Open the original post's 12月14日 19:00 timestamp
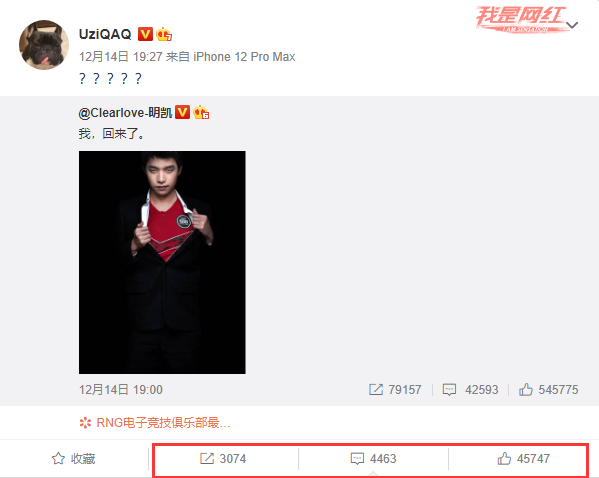The height and width of the screenshot is (478, 599). [121, 390]
